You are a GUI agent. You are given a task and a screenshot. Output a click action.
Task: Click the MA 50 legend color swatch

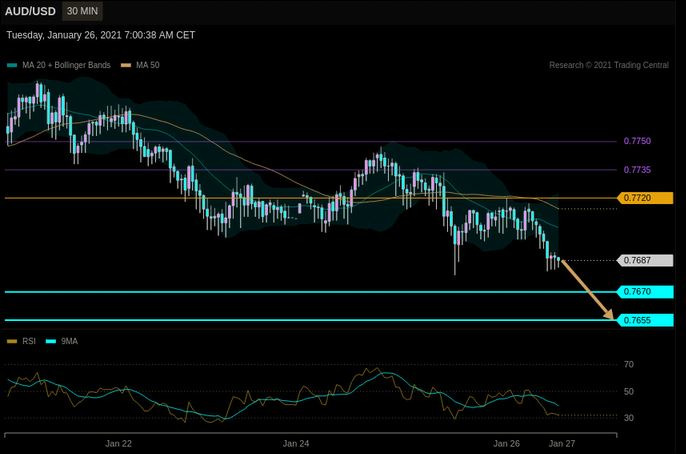point(126,65)
